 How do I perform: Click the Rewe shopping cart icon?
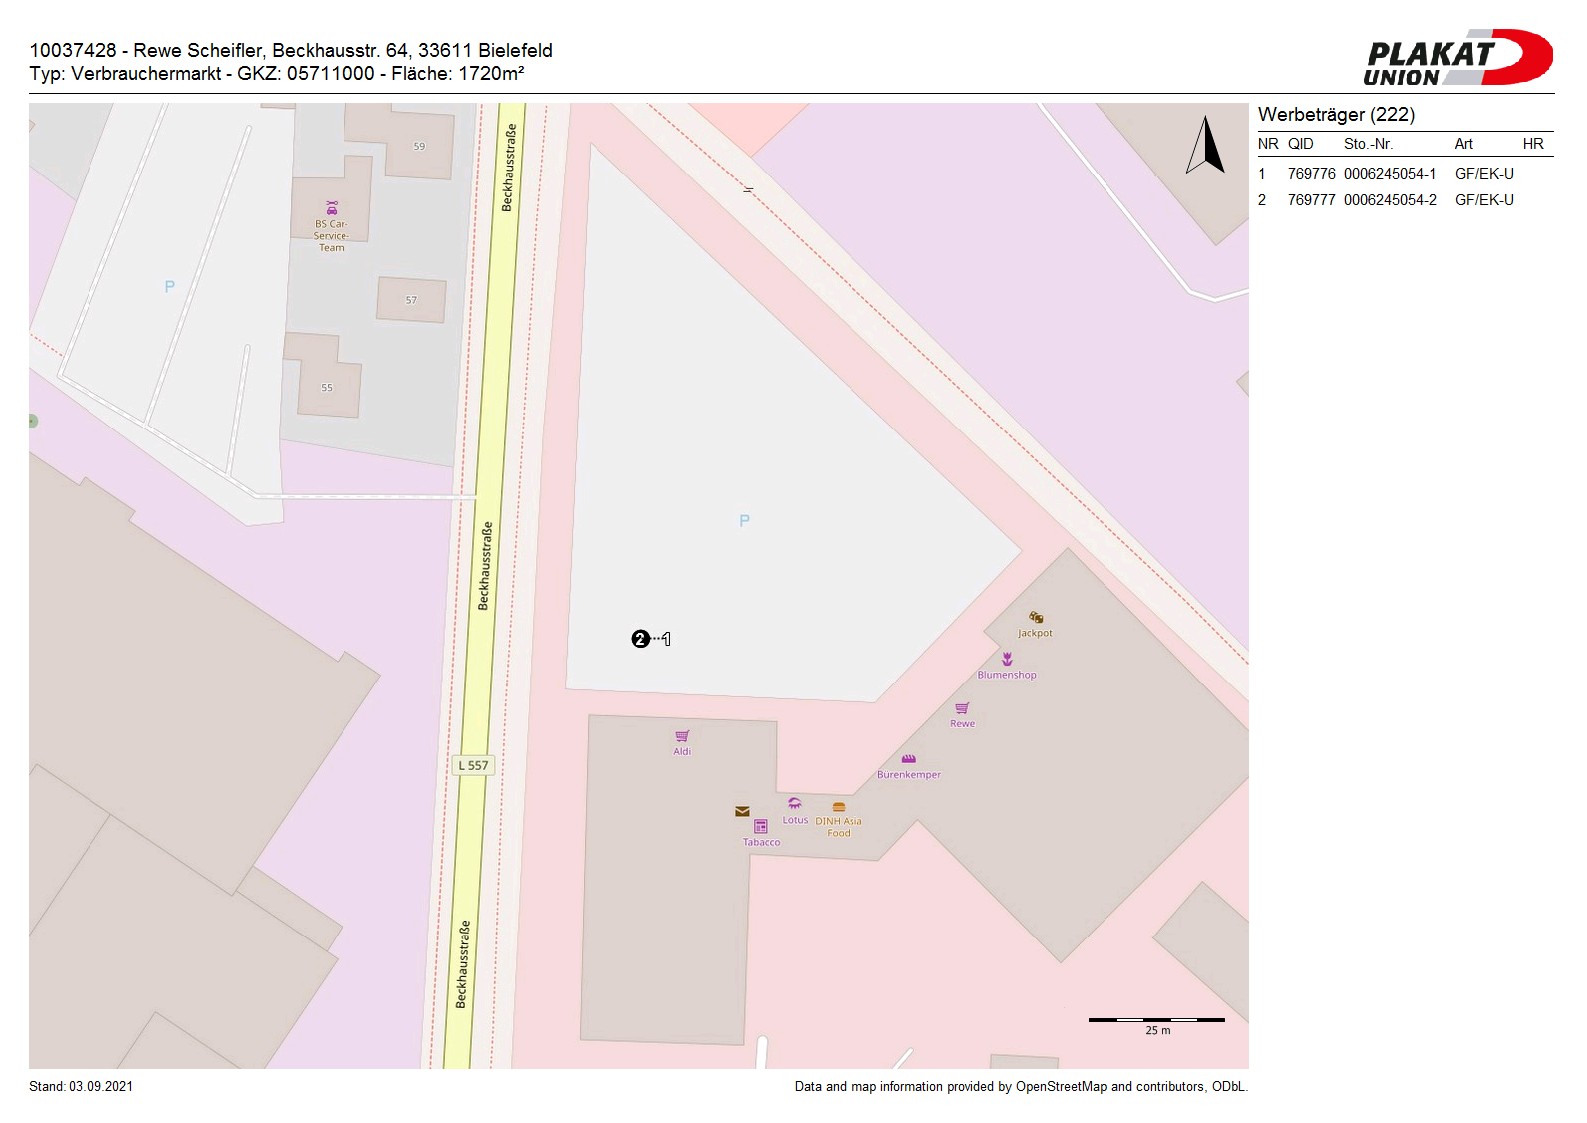pyautogui.click(x=962, y=709)
